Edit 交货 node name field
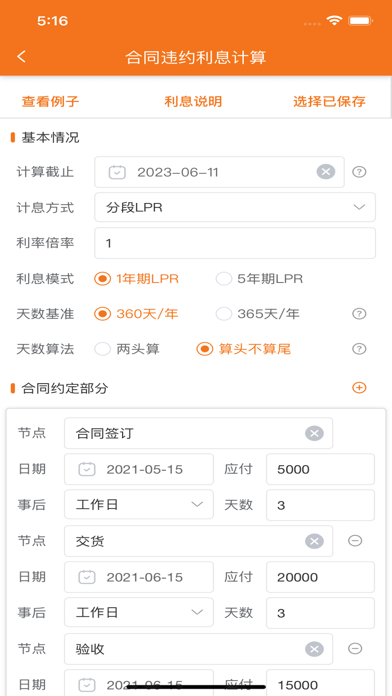 point(198,541)
